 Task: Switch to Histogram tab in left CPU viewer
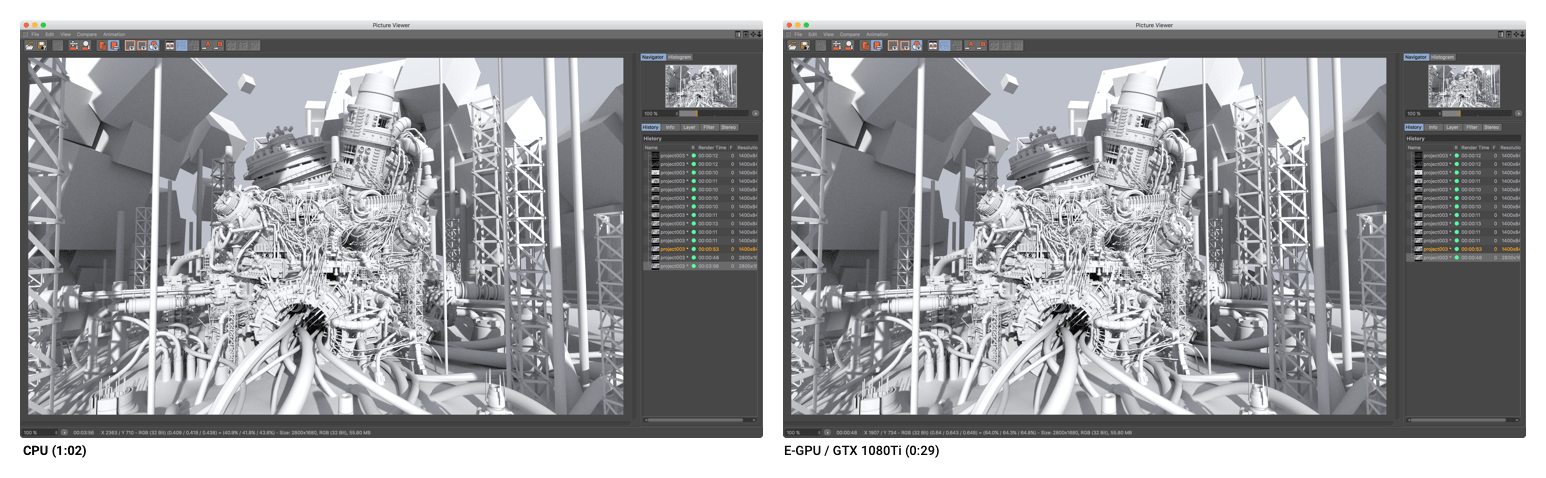coord(680,57)
